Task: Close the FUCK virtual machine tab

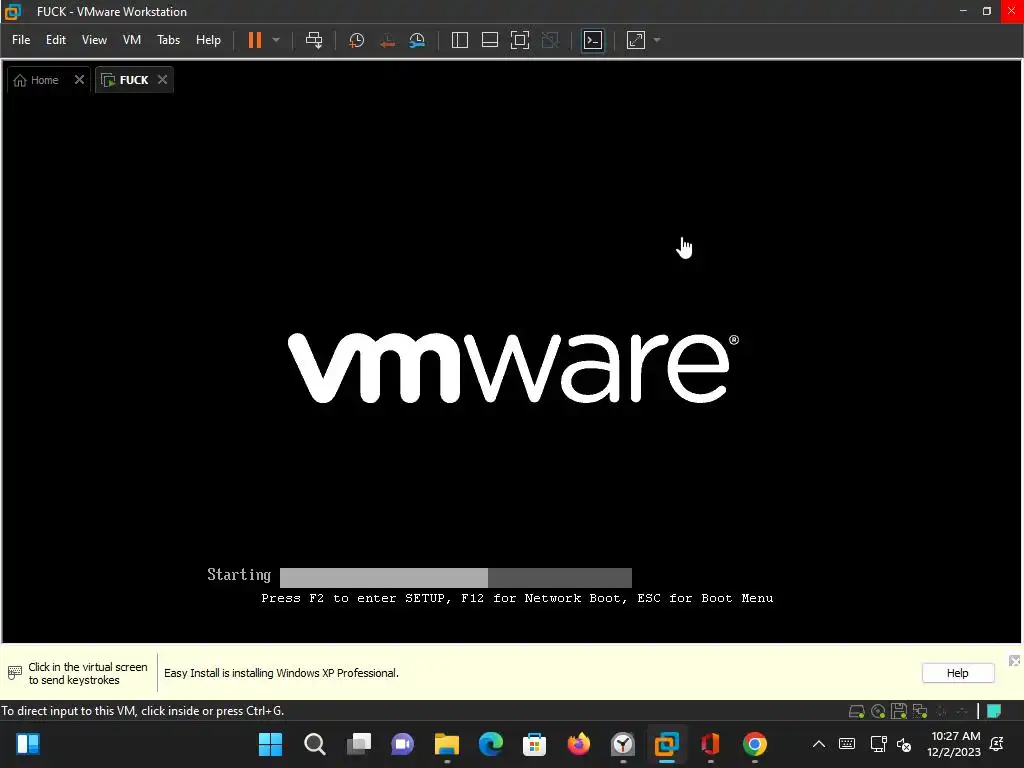Action: pyautogui.click(x=163, y=80)
